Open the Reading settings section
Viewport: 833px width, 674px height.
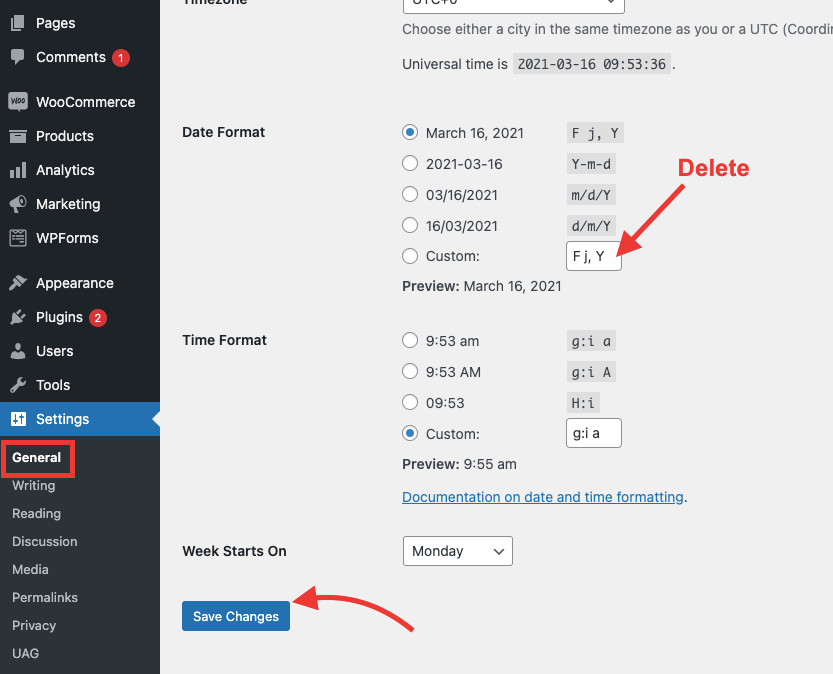[x=36, y=513]
